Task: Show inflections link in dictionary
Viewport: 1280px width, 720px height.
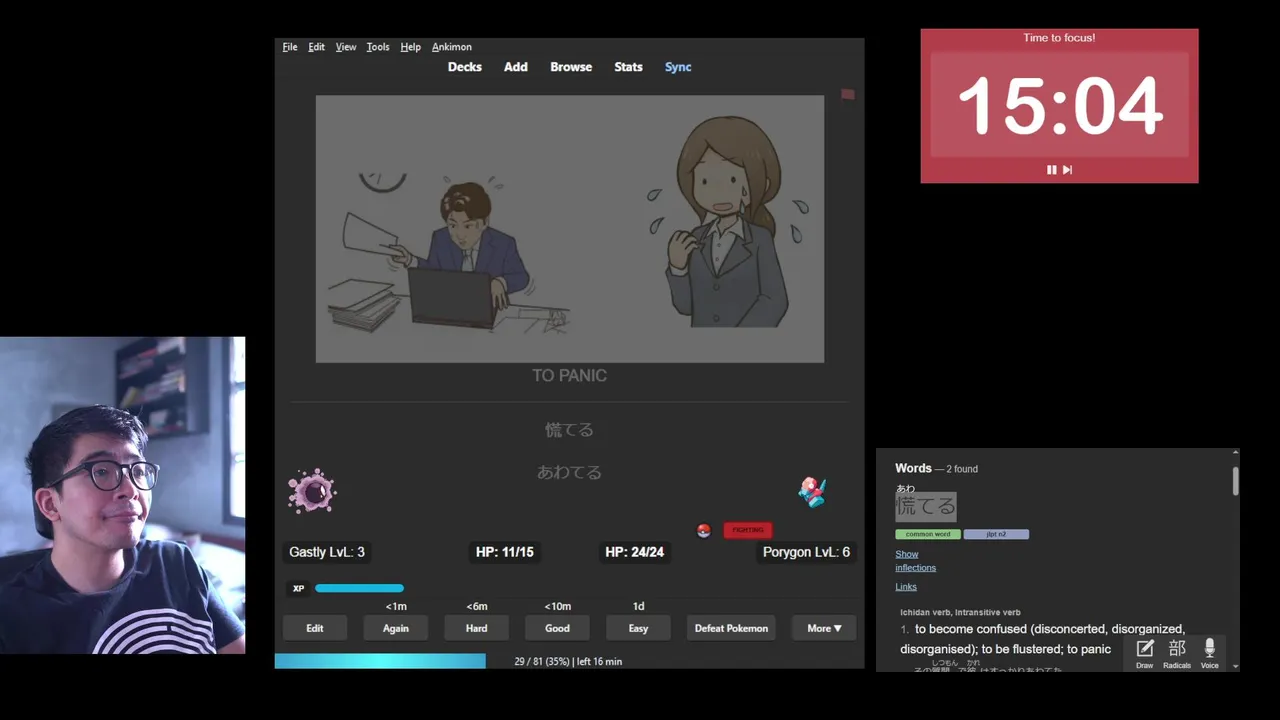Action: pyautogui.click(x=915, y=561)
